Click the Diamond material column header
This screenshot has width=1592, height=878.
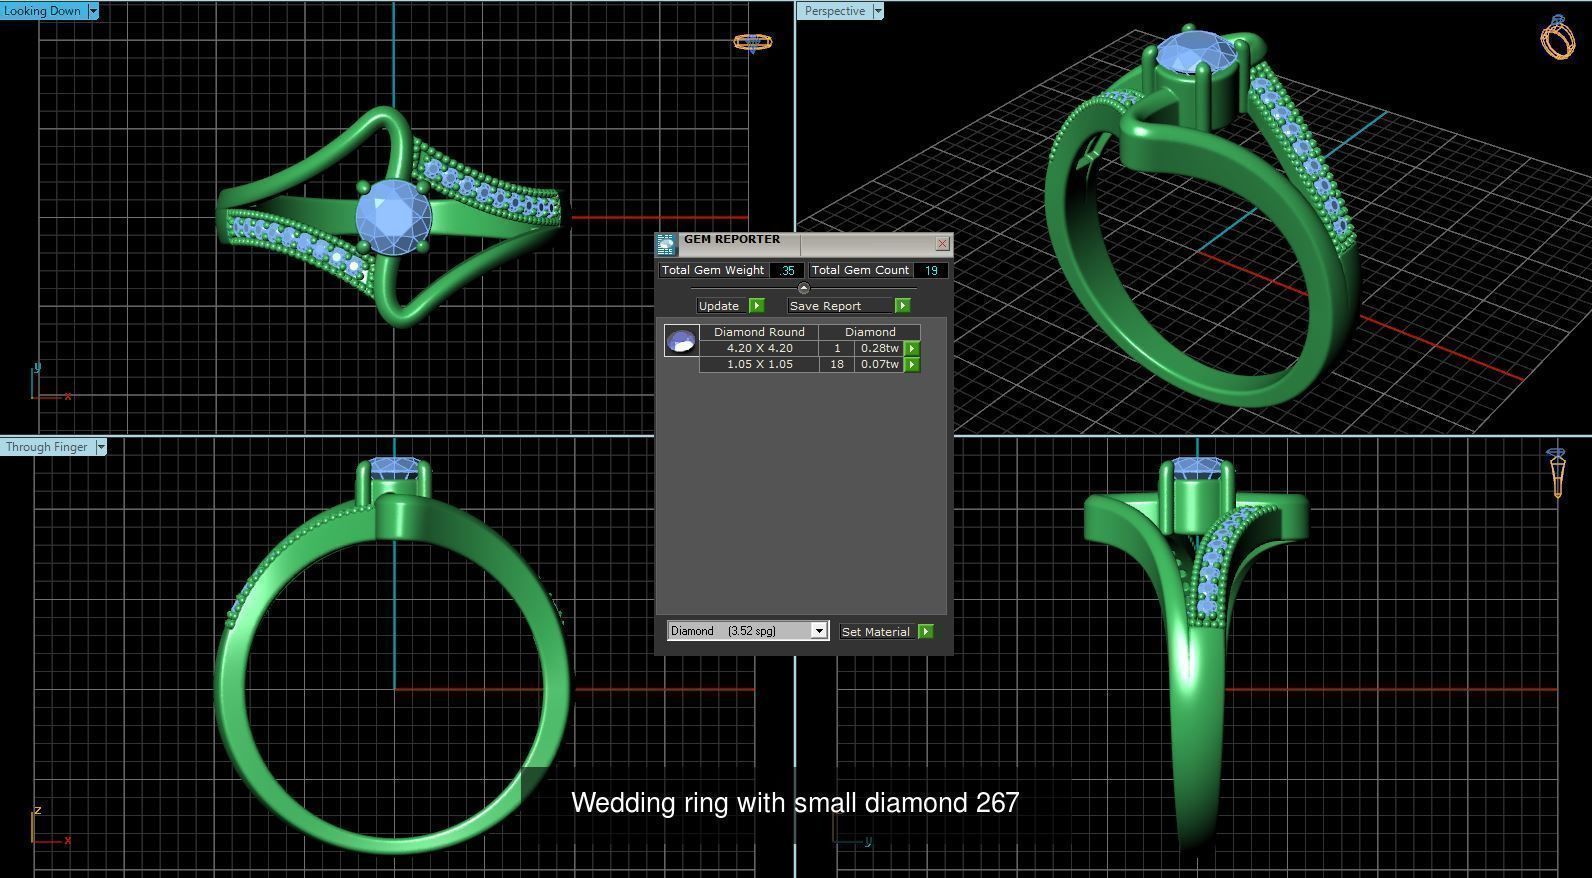tap(870, 332)
